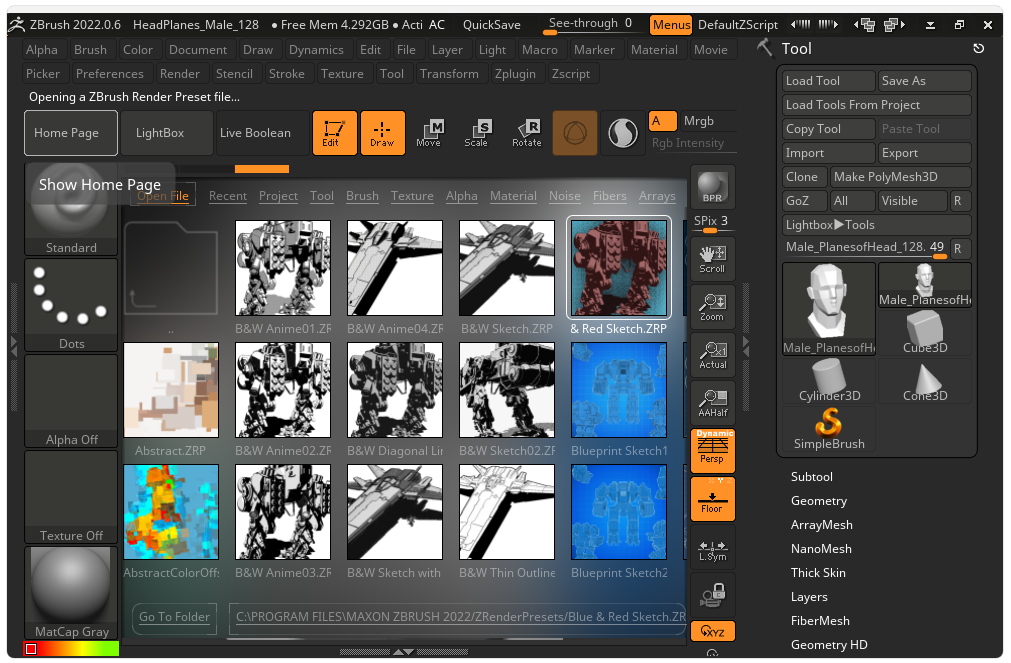
Task: Adjust the See-through slider
Action: point(590,24)
